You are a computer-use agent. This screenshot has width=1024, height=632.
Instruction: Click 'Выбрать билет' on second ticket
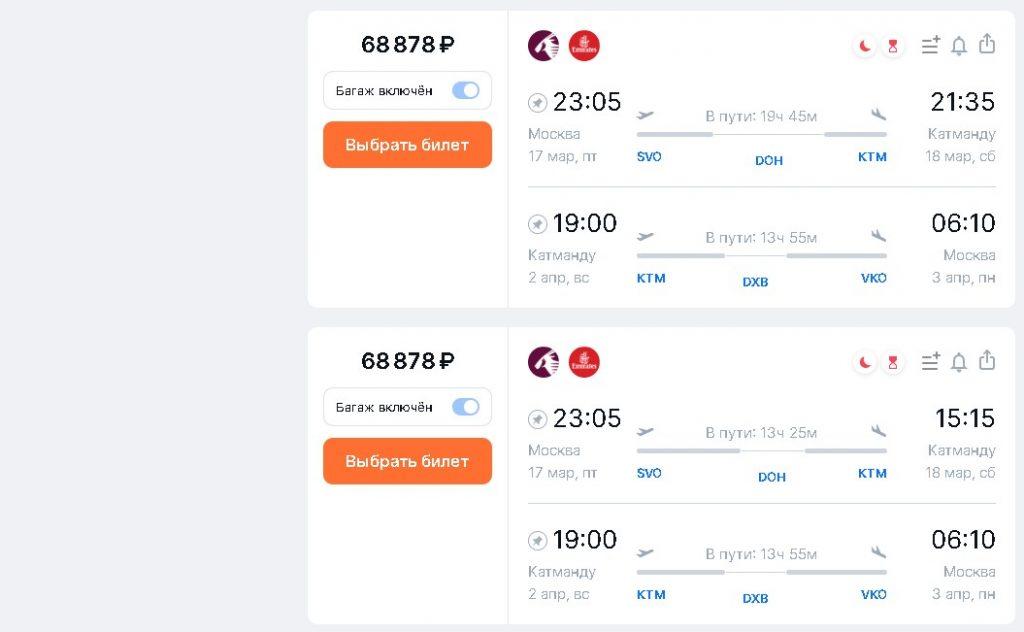pyautogui.click(x=408, y=461)
